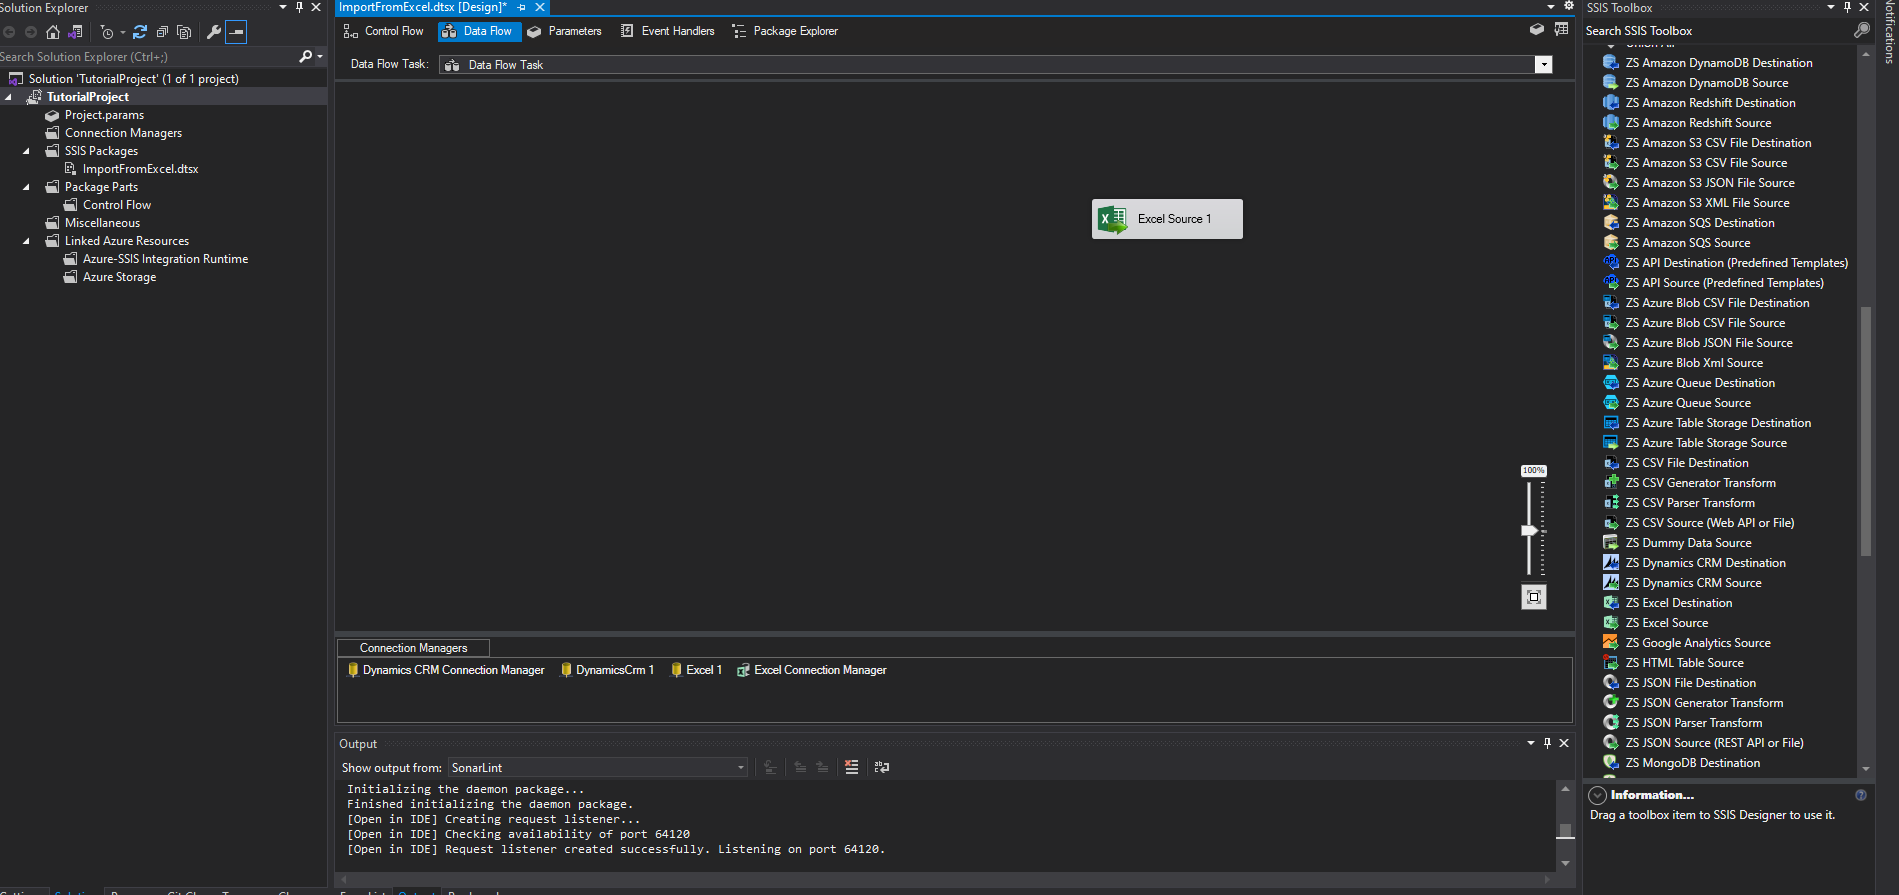This screenshot has width=1899, height=895.
Task: Toggle pin on ImportFromExcel.dtsx document tab
Action: click(x=521, y=7)
